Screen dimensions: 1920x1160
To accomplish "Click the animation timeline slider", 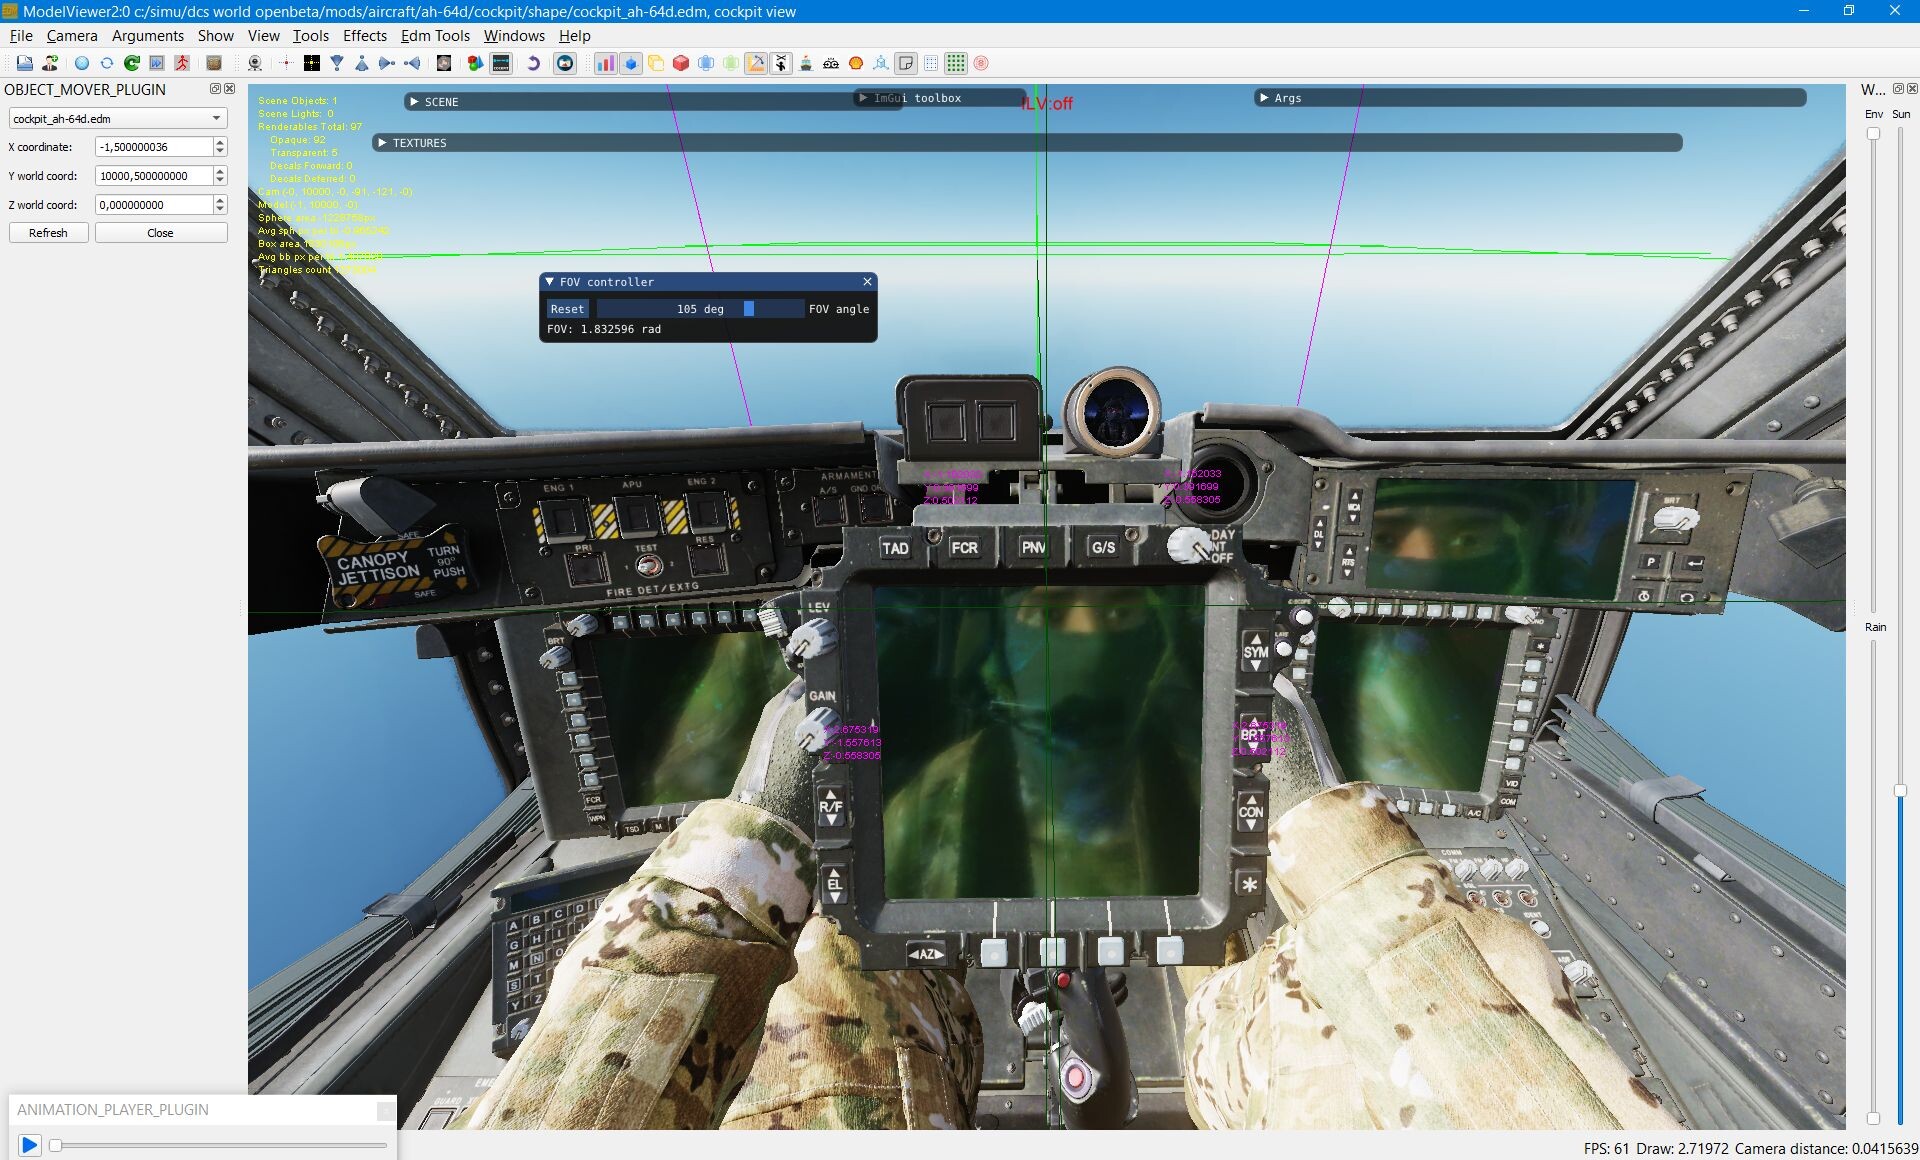I will click(218, 1145).
